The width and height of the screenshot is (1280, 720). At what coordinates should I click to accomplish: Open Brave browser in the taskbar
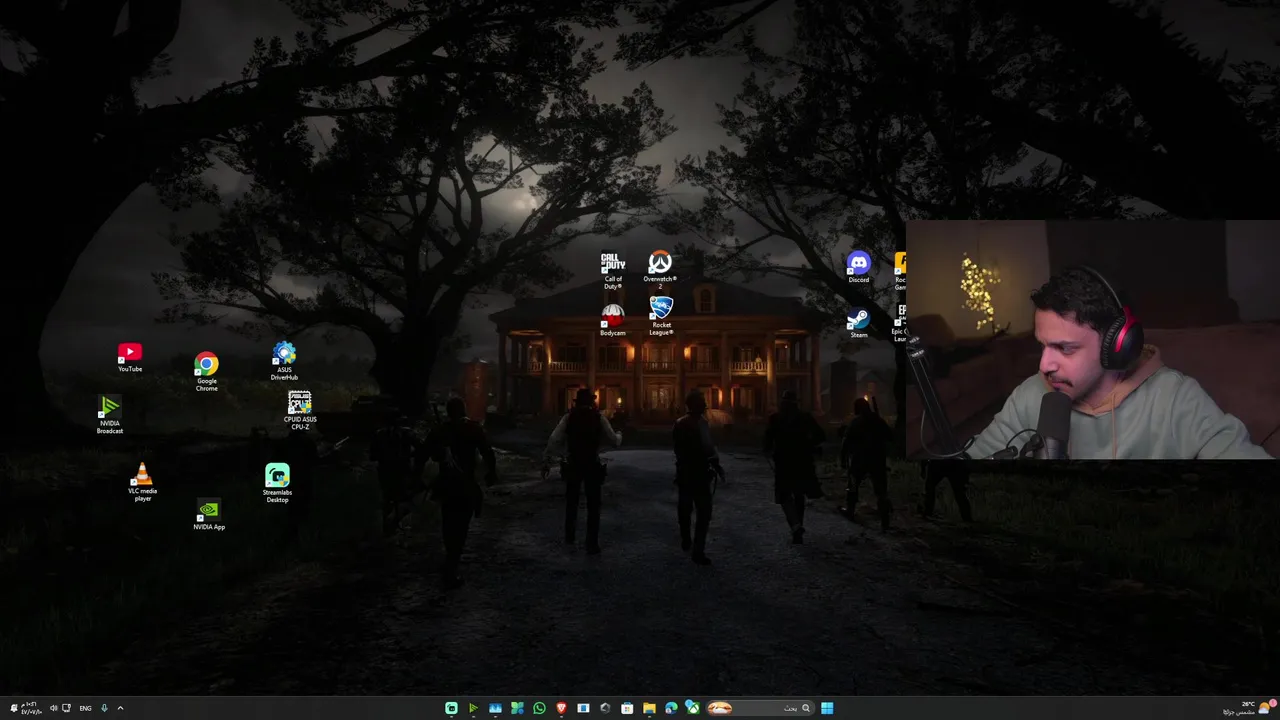tap(561, 708)
